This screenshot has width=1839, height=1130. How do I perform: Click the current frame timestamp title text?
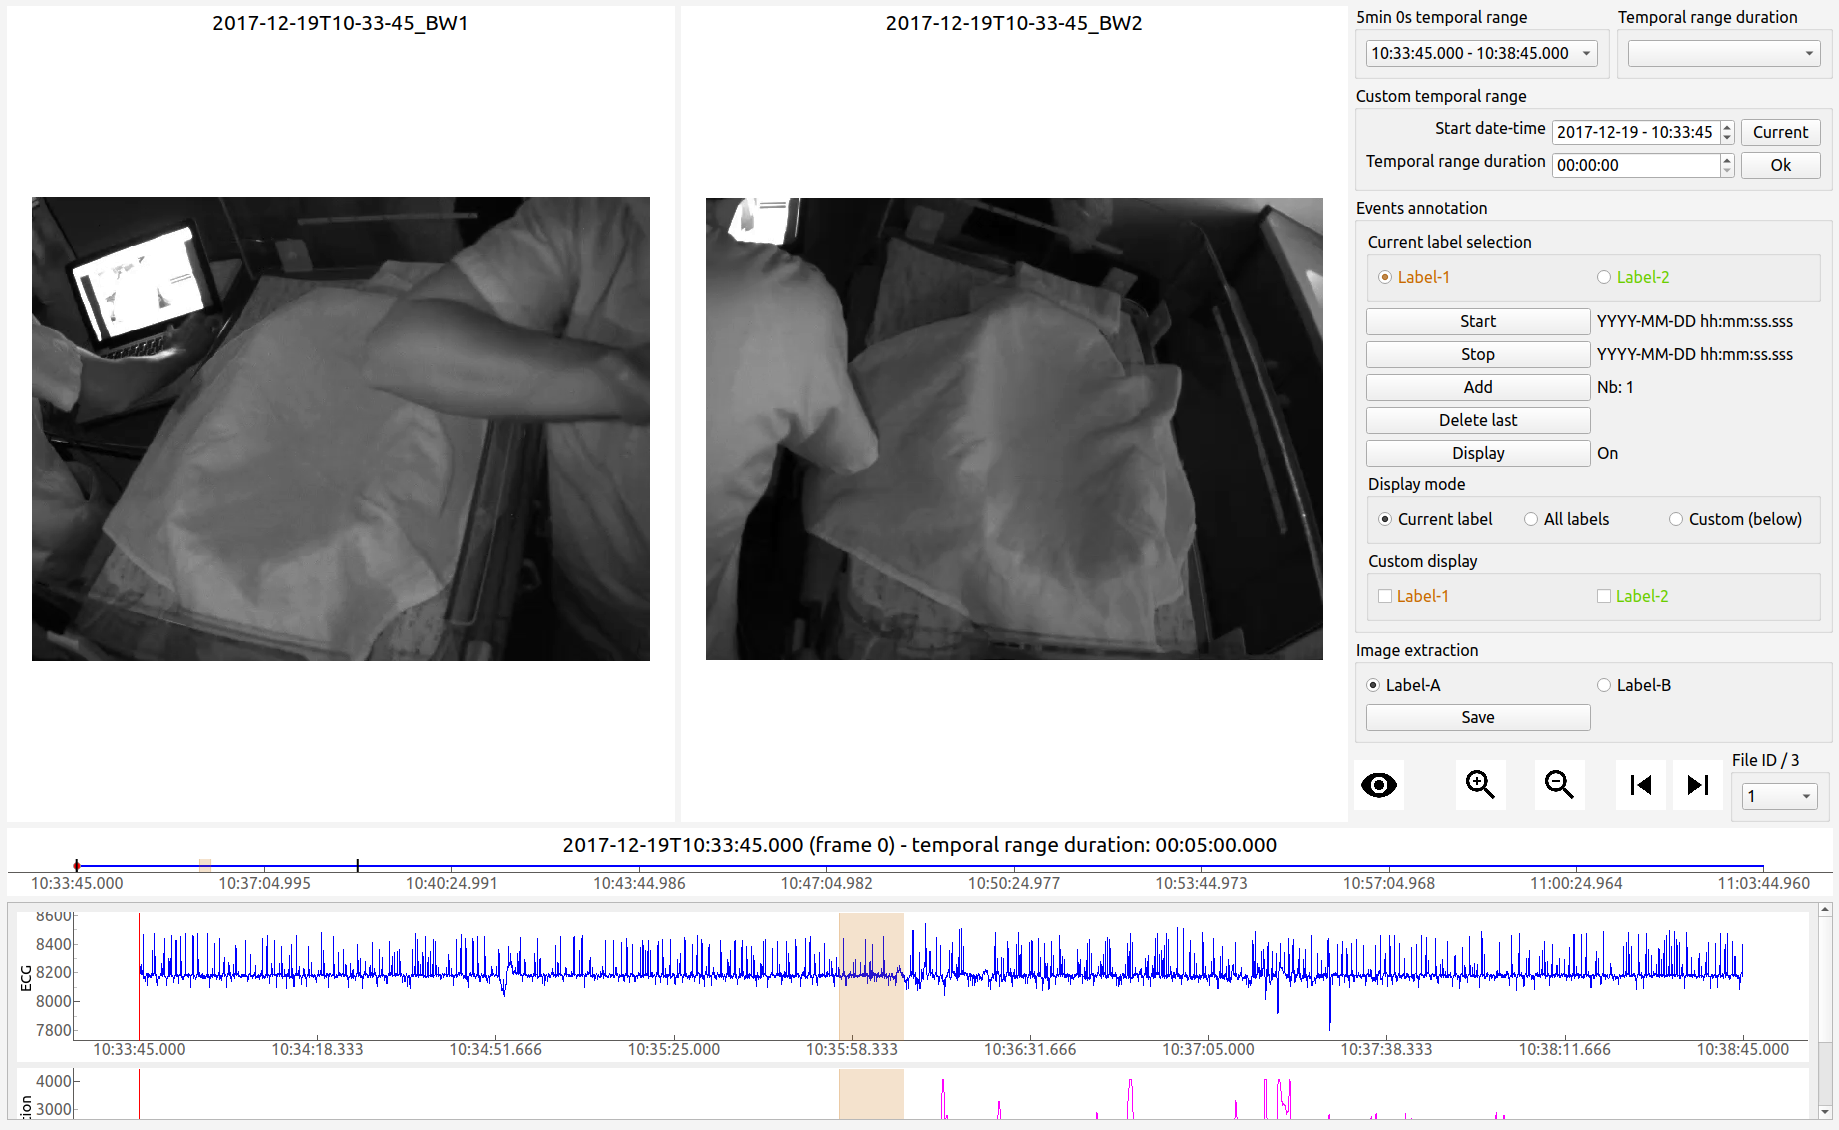click(920, 845)
